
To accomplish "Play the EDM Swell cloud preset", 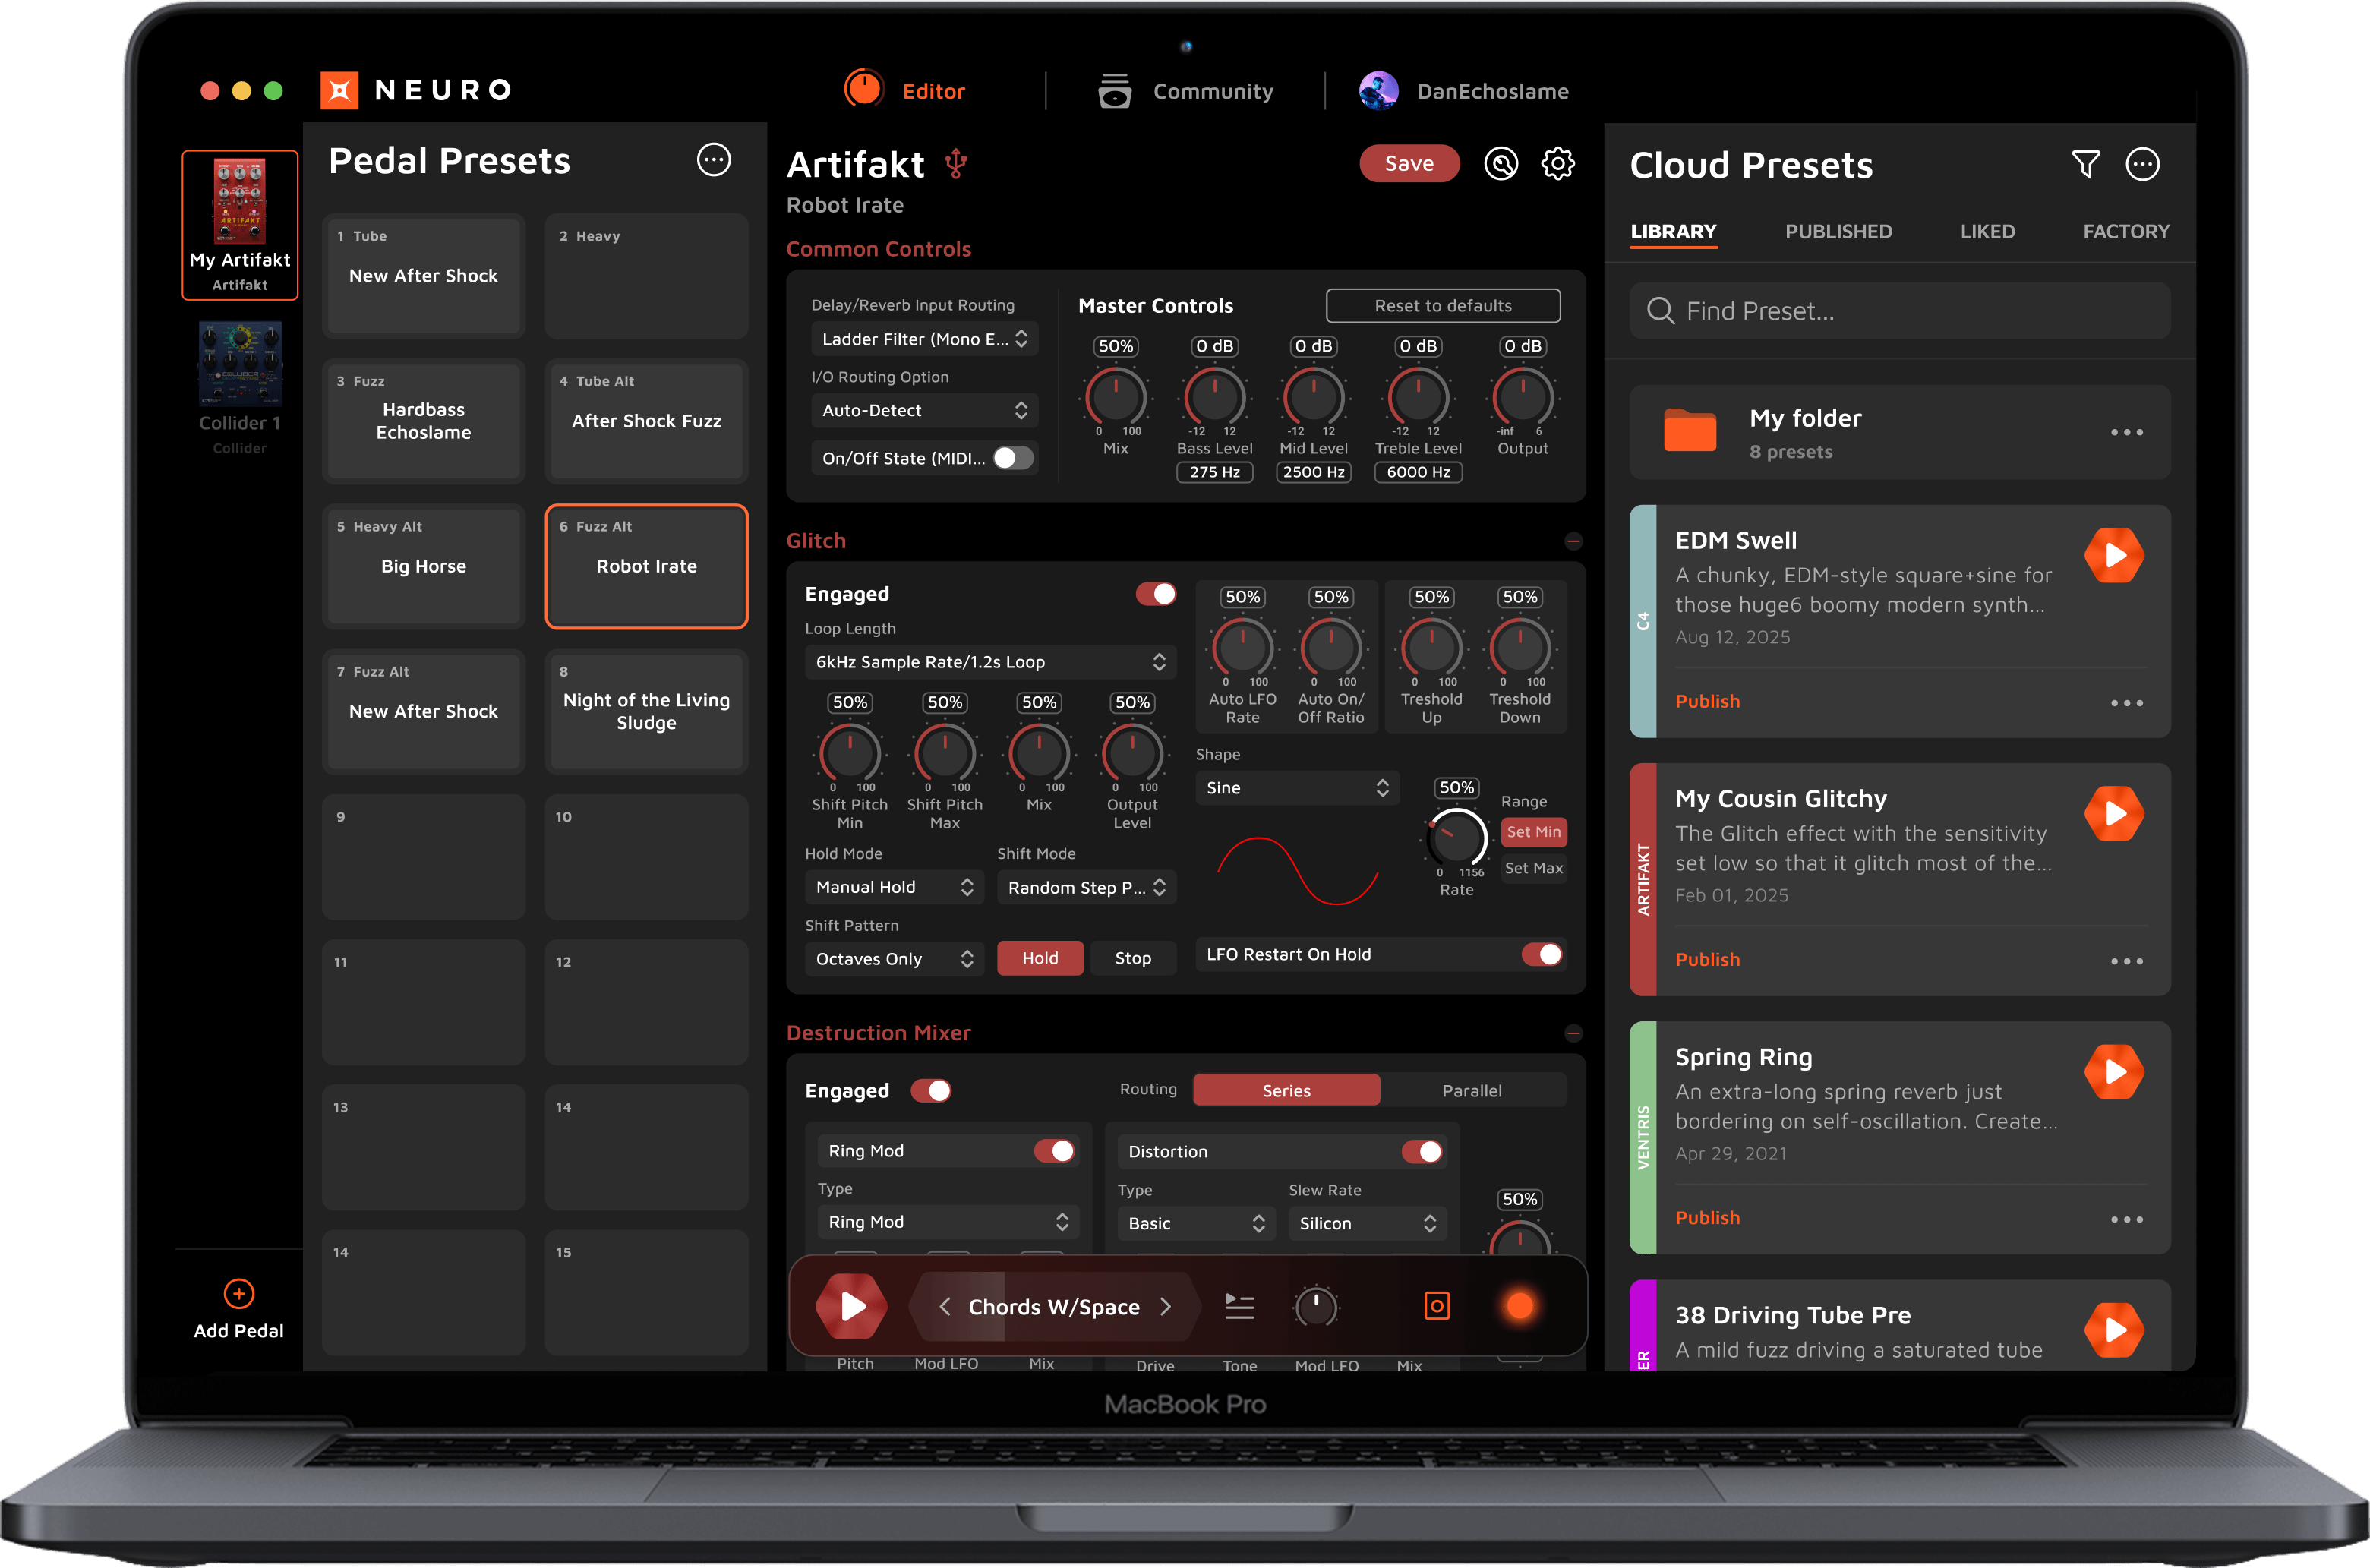I will [x=2113, y=555].
